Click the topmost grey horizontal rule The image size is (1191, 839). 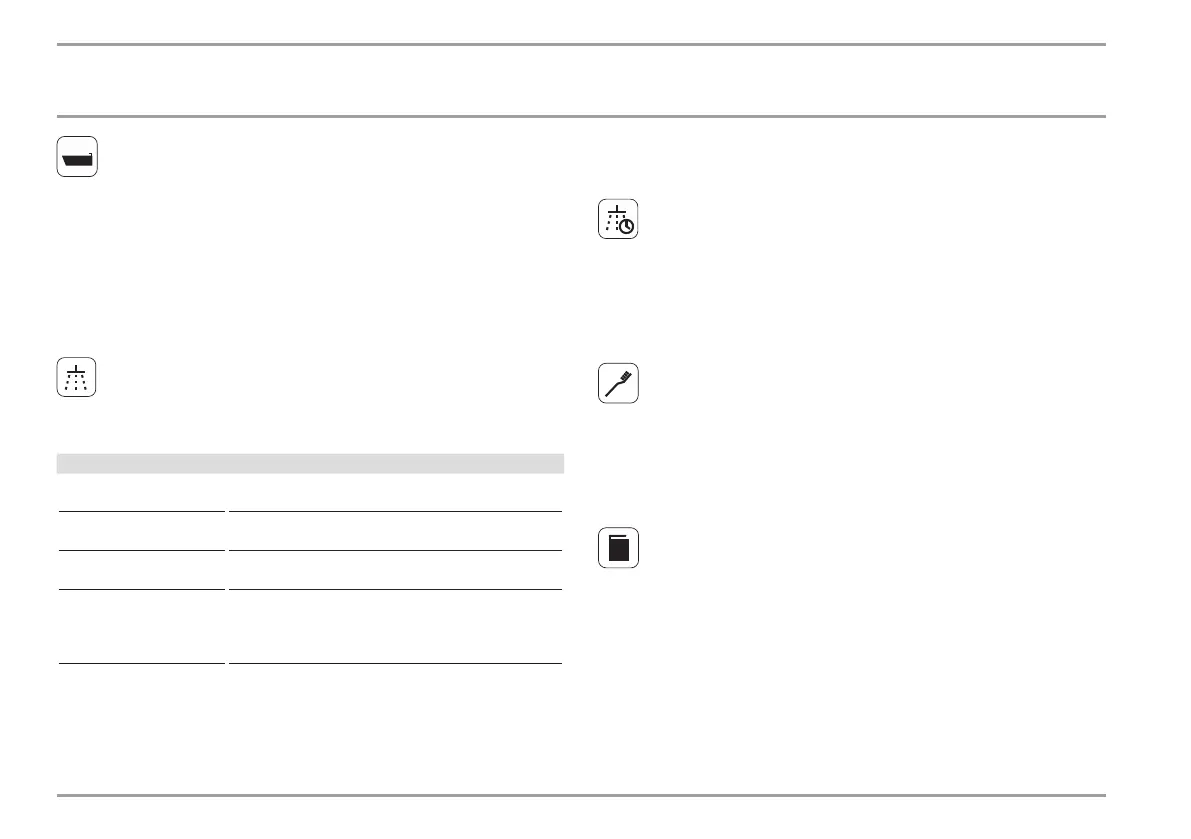point(581,44)
